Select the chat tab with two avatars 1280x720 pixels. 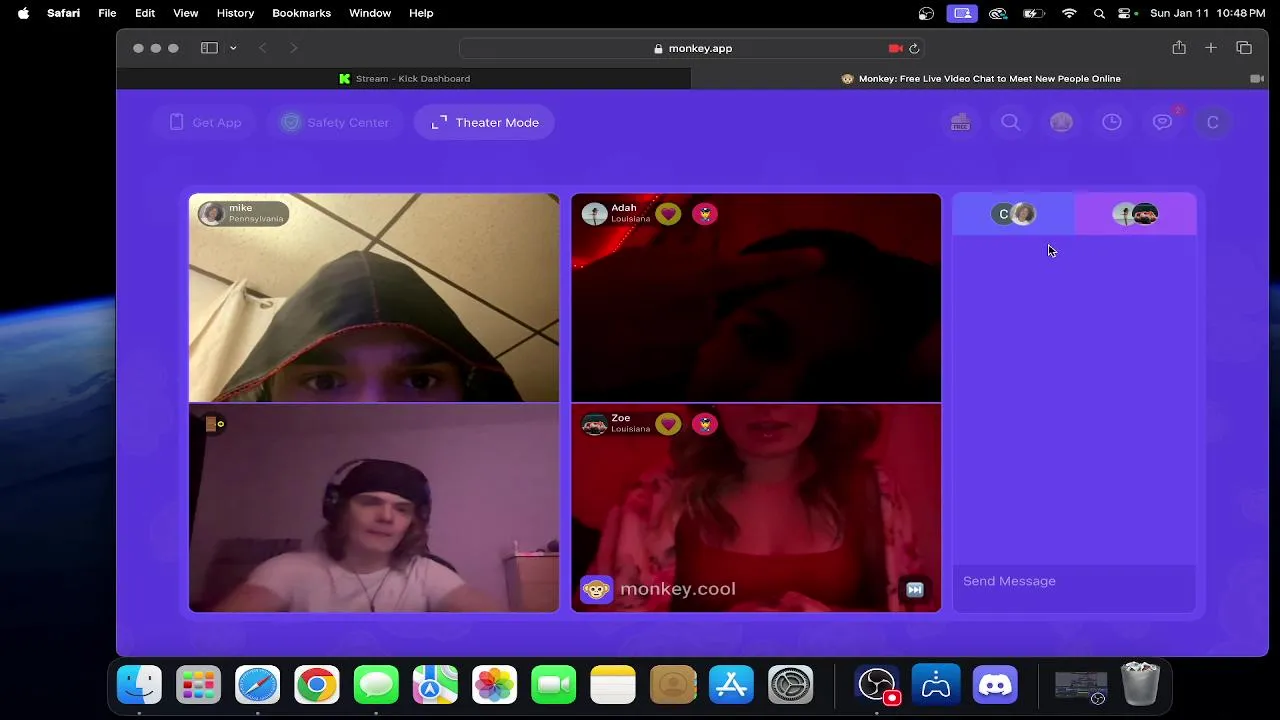point(1135,214)
